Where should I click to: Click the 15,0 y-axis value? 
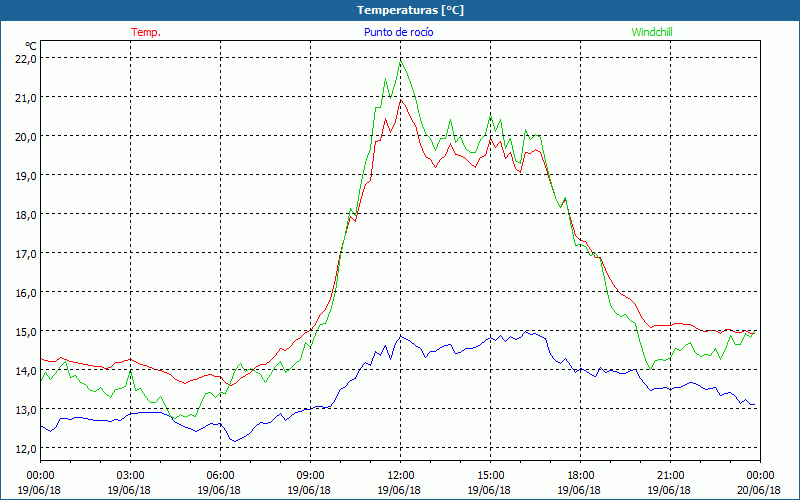pos(27,331)
